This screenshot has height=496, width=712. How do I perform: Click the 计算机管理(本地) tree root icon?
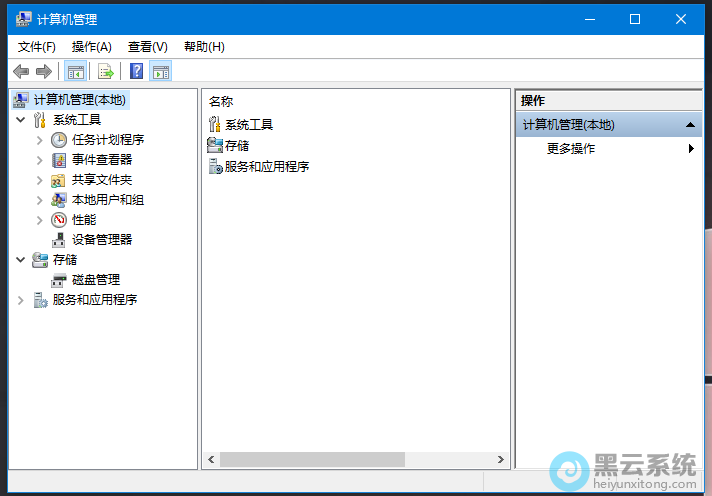pos(20,100)
